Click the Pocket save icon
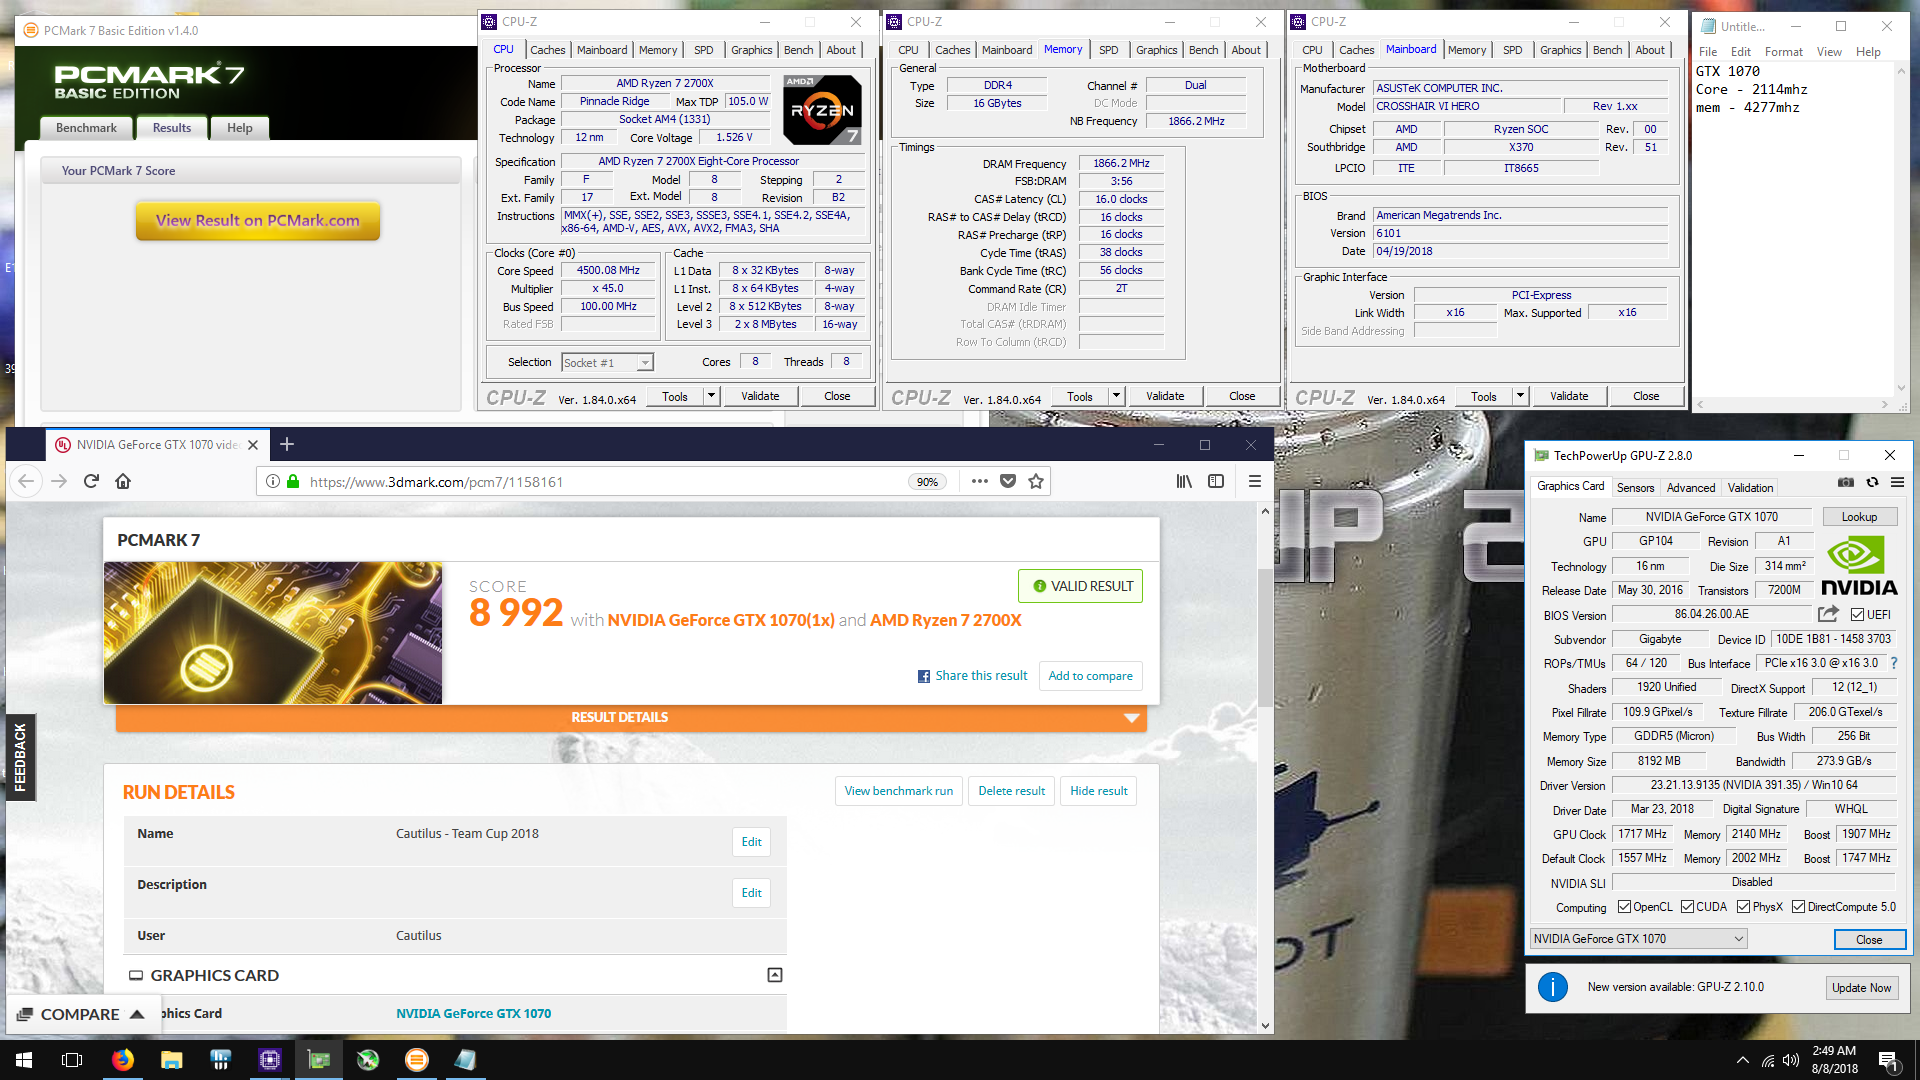The width and height of the screenshot is (1920, 1080). click(1008, 481)
